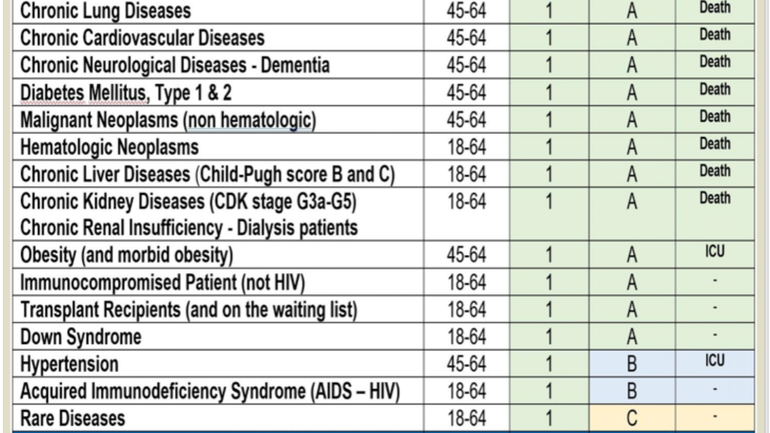Click the Chronic Kidney Diseases (CDK stage) text
Screen dimensions: 770x433
coord(188,201)
